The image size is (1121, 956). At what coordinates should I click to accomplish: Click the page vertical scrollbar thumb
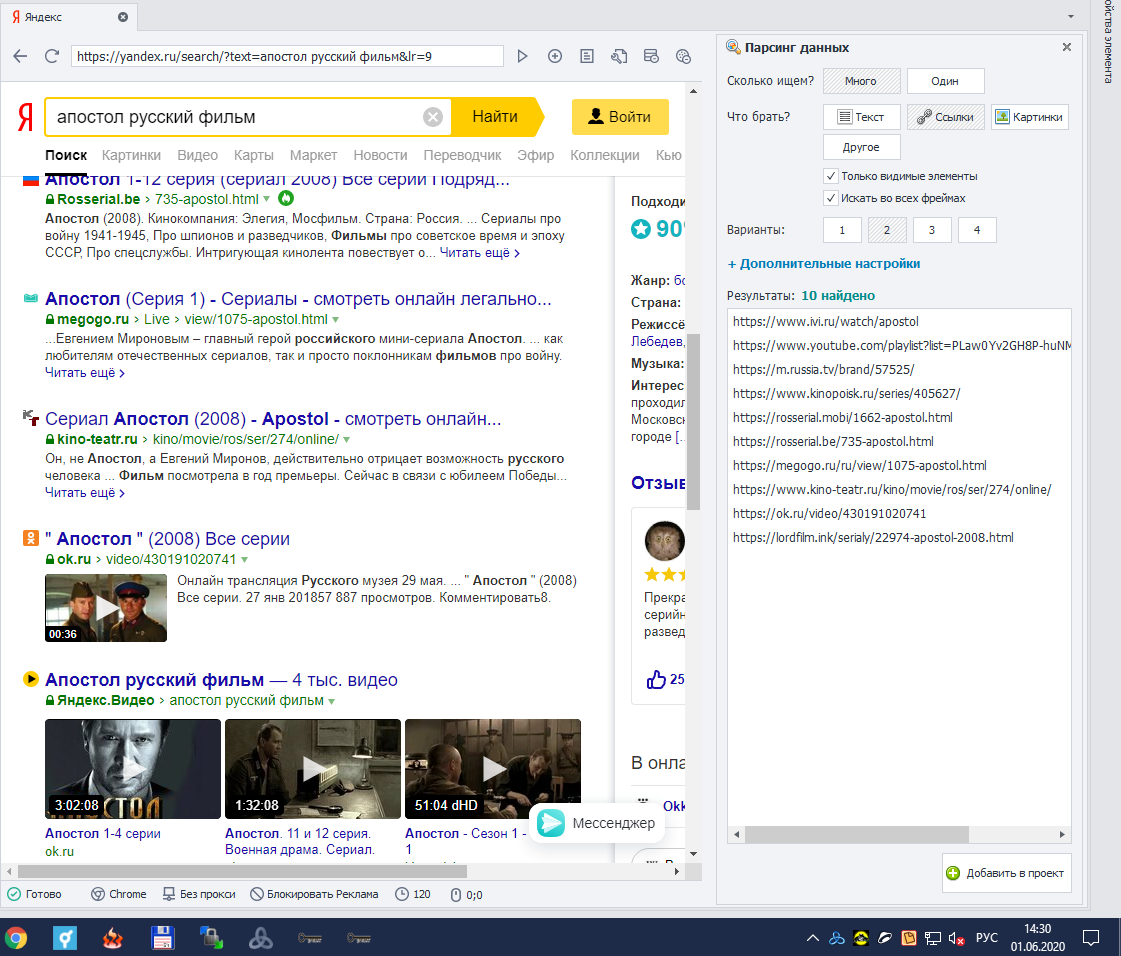pos(693,422)
